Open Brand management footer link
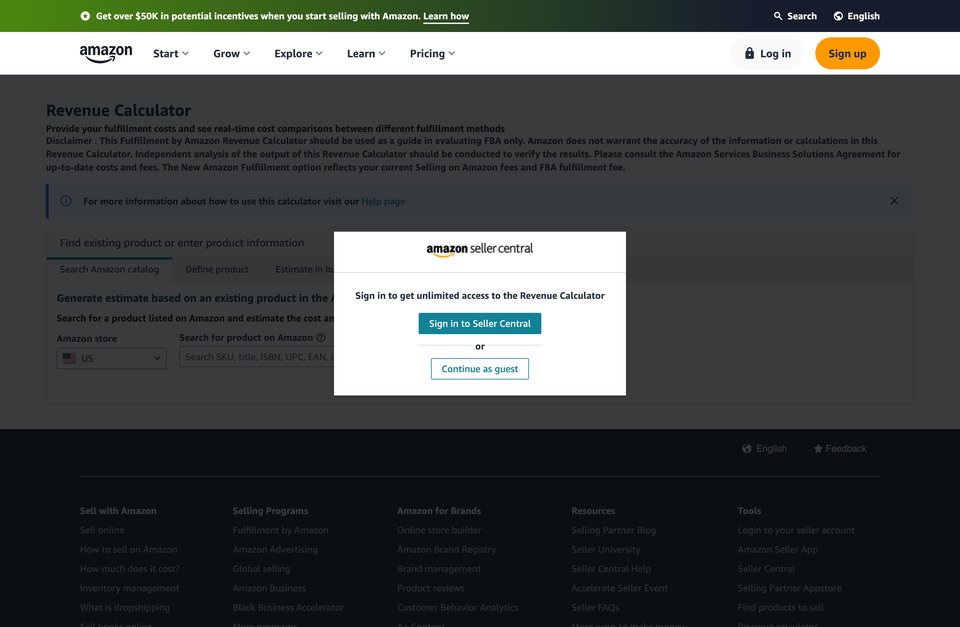Image resolution: width=960 pixels, height=627 pixels. coord(439,569)
